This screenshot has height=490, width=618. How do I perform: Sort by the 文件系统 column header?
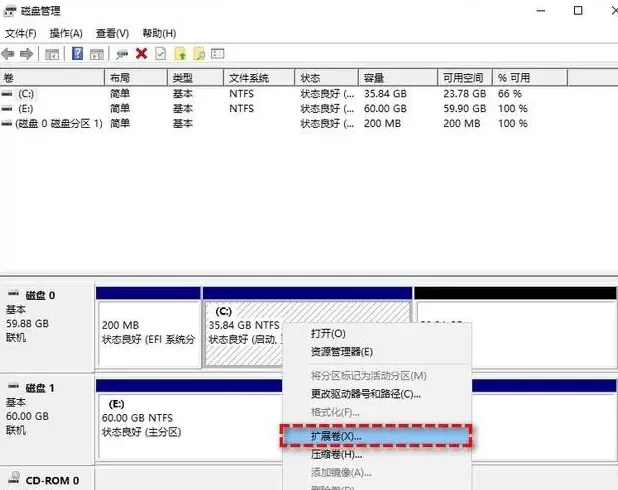(259, 78)
